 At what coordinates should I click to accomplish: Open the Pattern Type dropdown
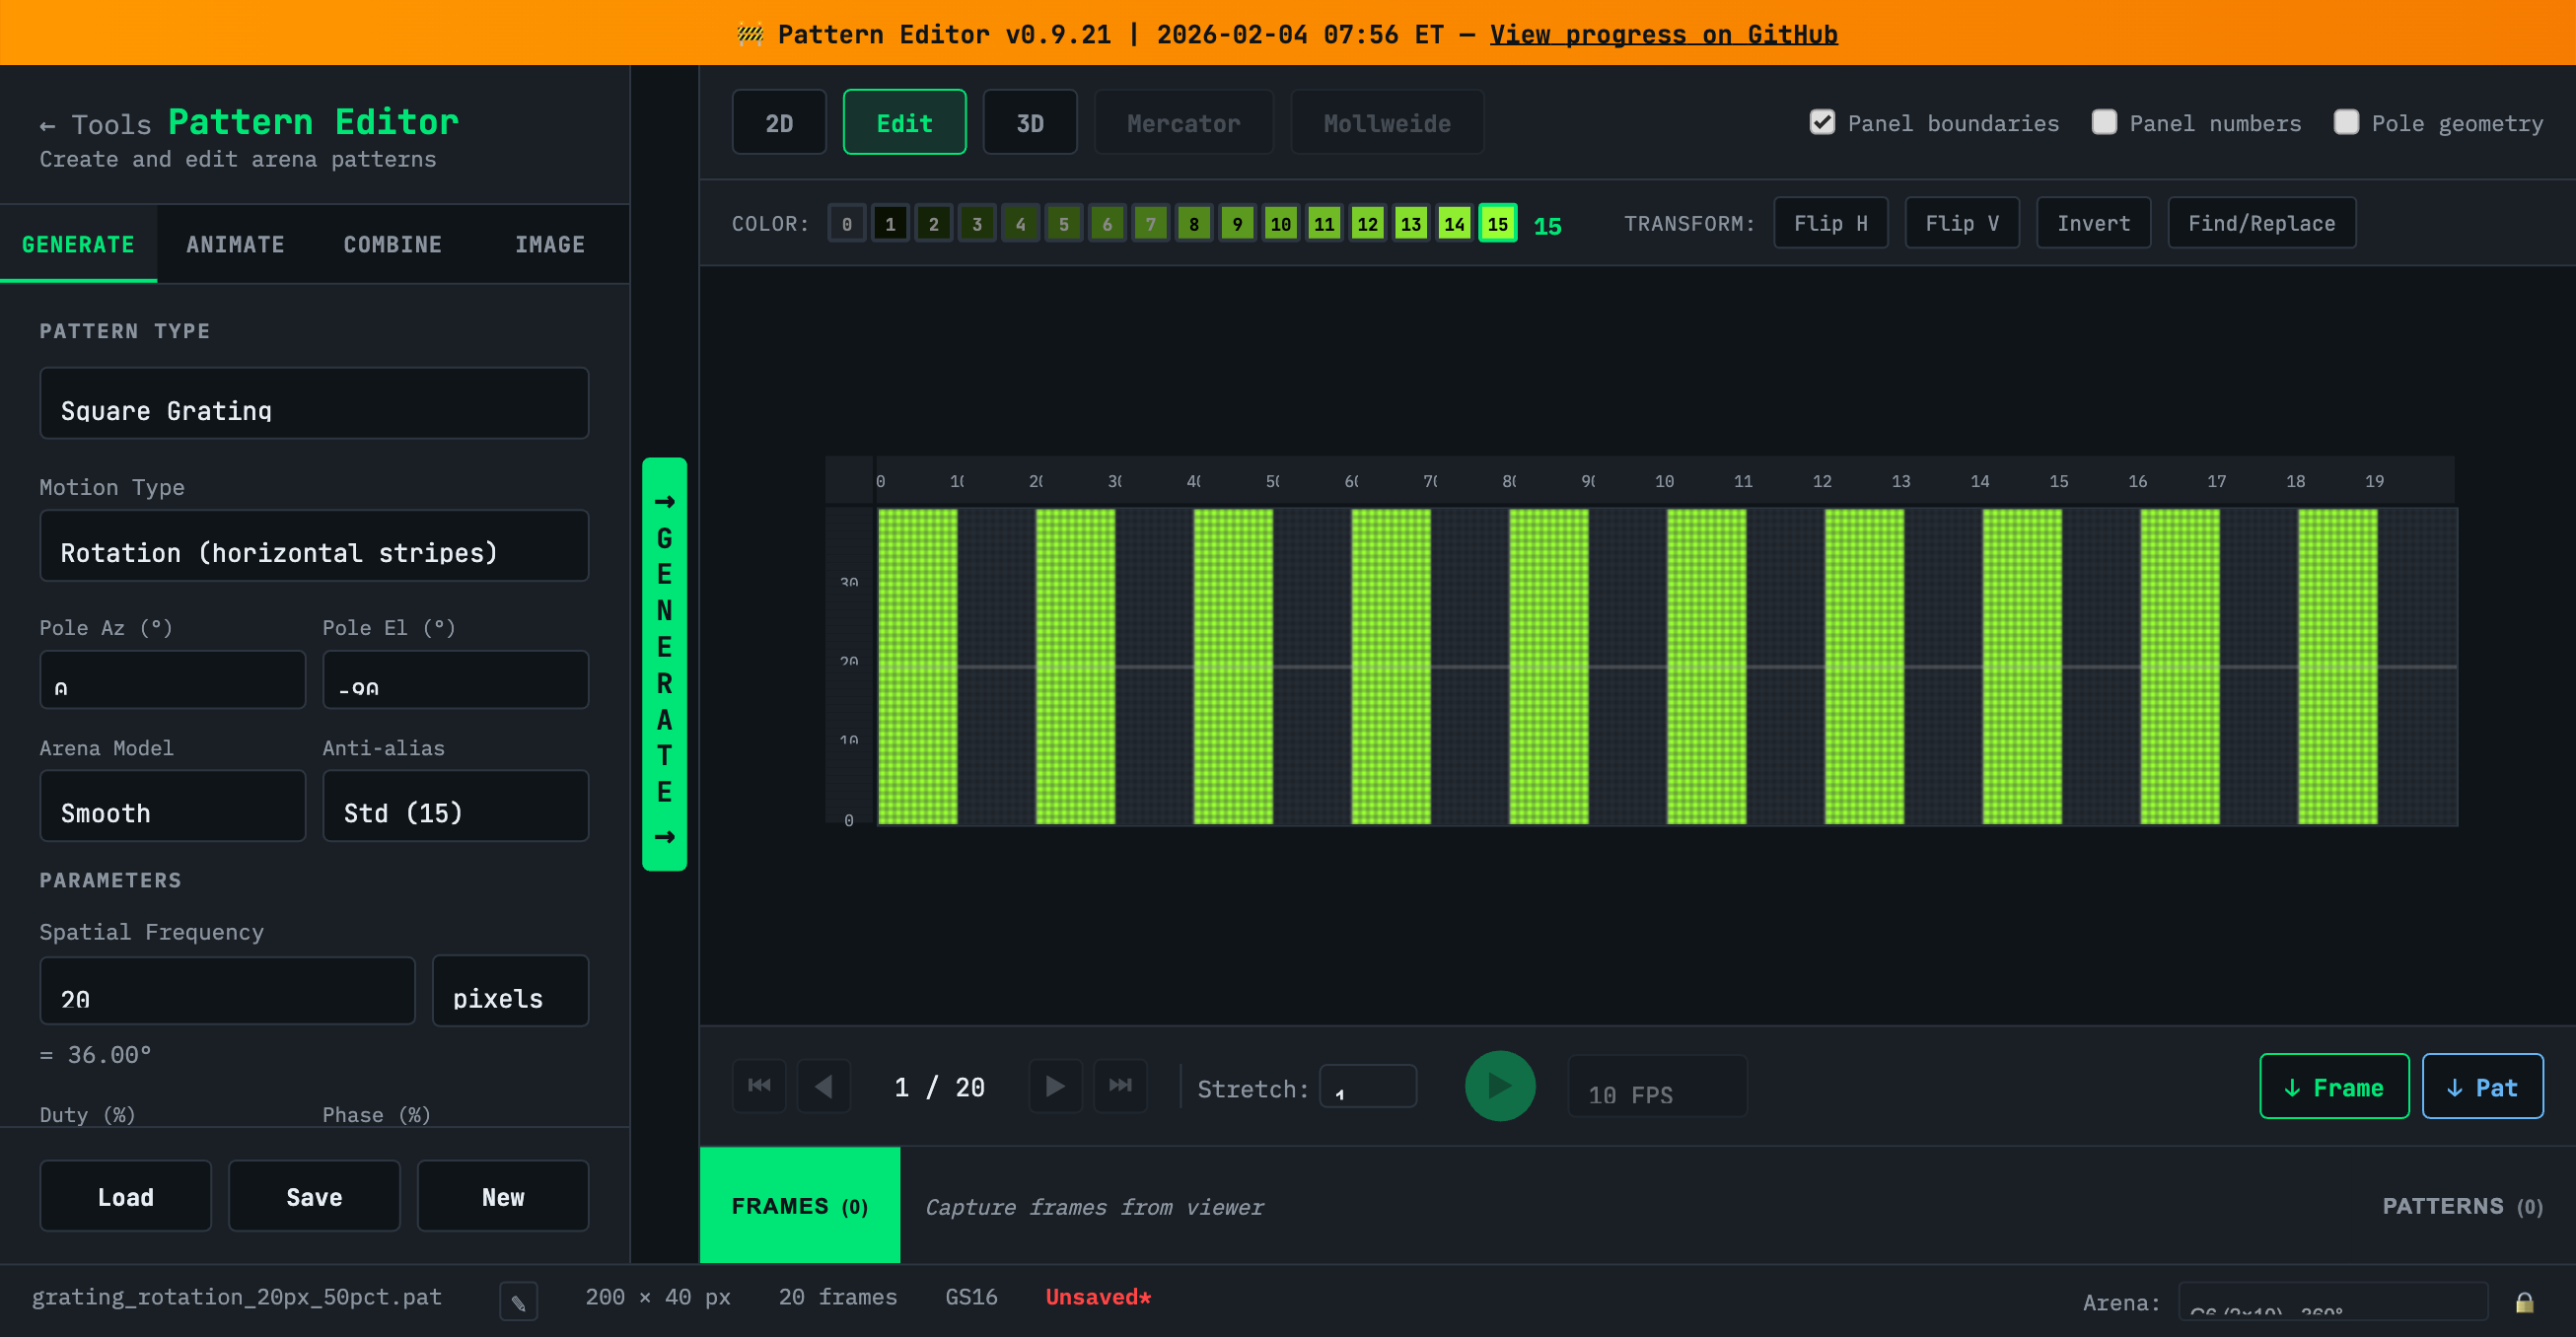tap(314, 403)
